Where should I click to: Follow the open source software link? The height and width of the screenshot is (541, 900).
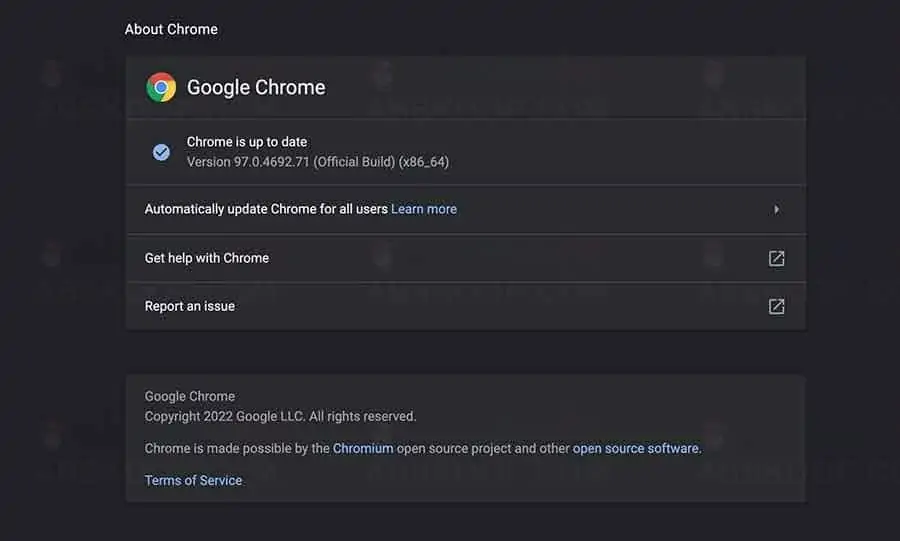(635, 448)
